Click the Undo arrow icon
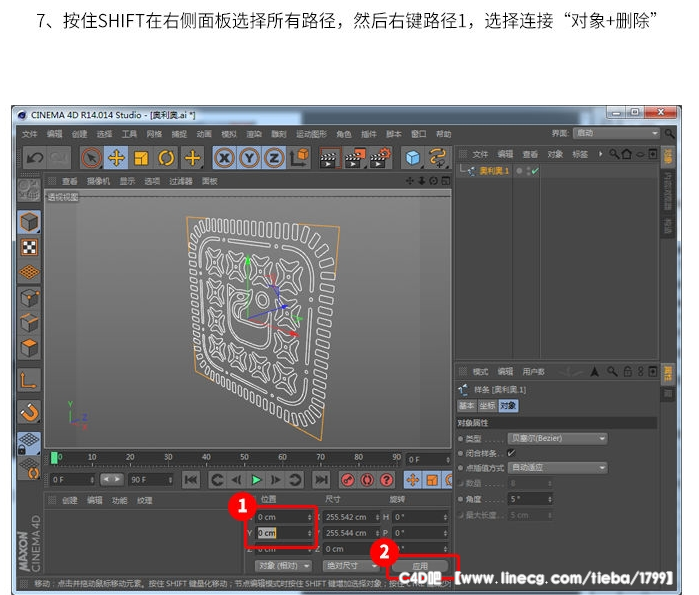699x595 pixels. coord(35,158)
